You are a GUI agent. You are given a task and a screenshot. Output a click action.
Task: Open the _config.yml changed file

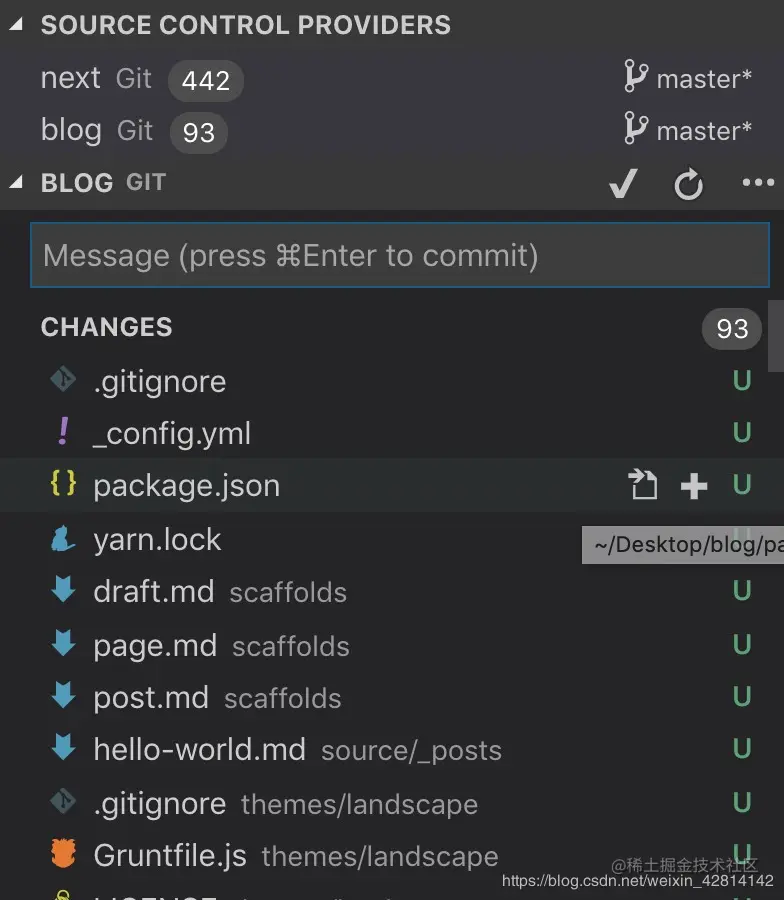[x=172, y=434]
